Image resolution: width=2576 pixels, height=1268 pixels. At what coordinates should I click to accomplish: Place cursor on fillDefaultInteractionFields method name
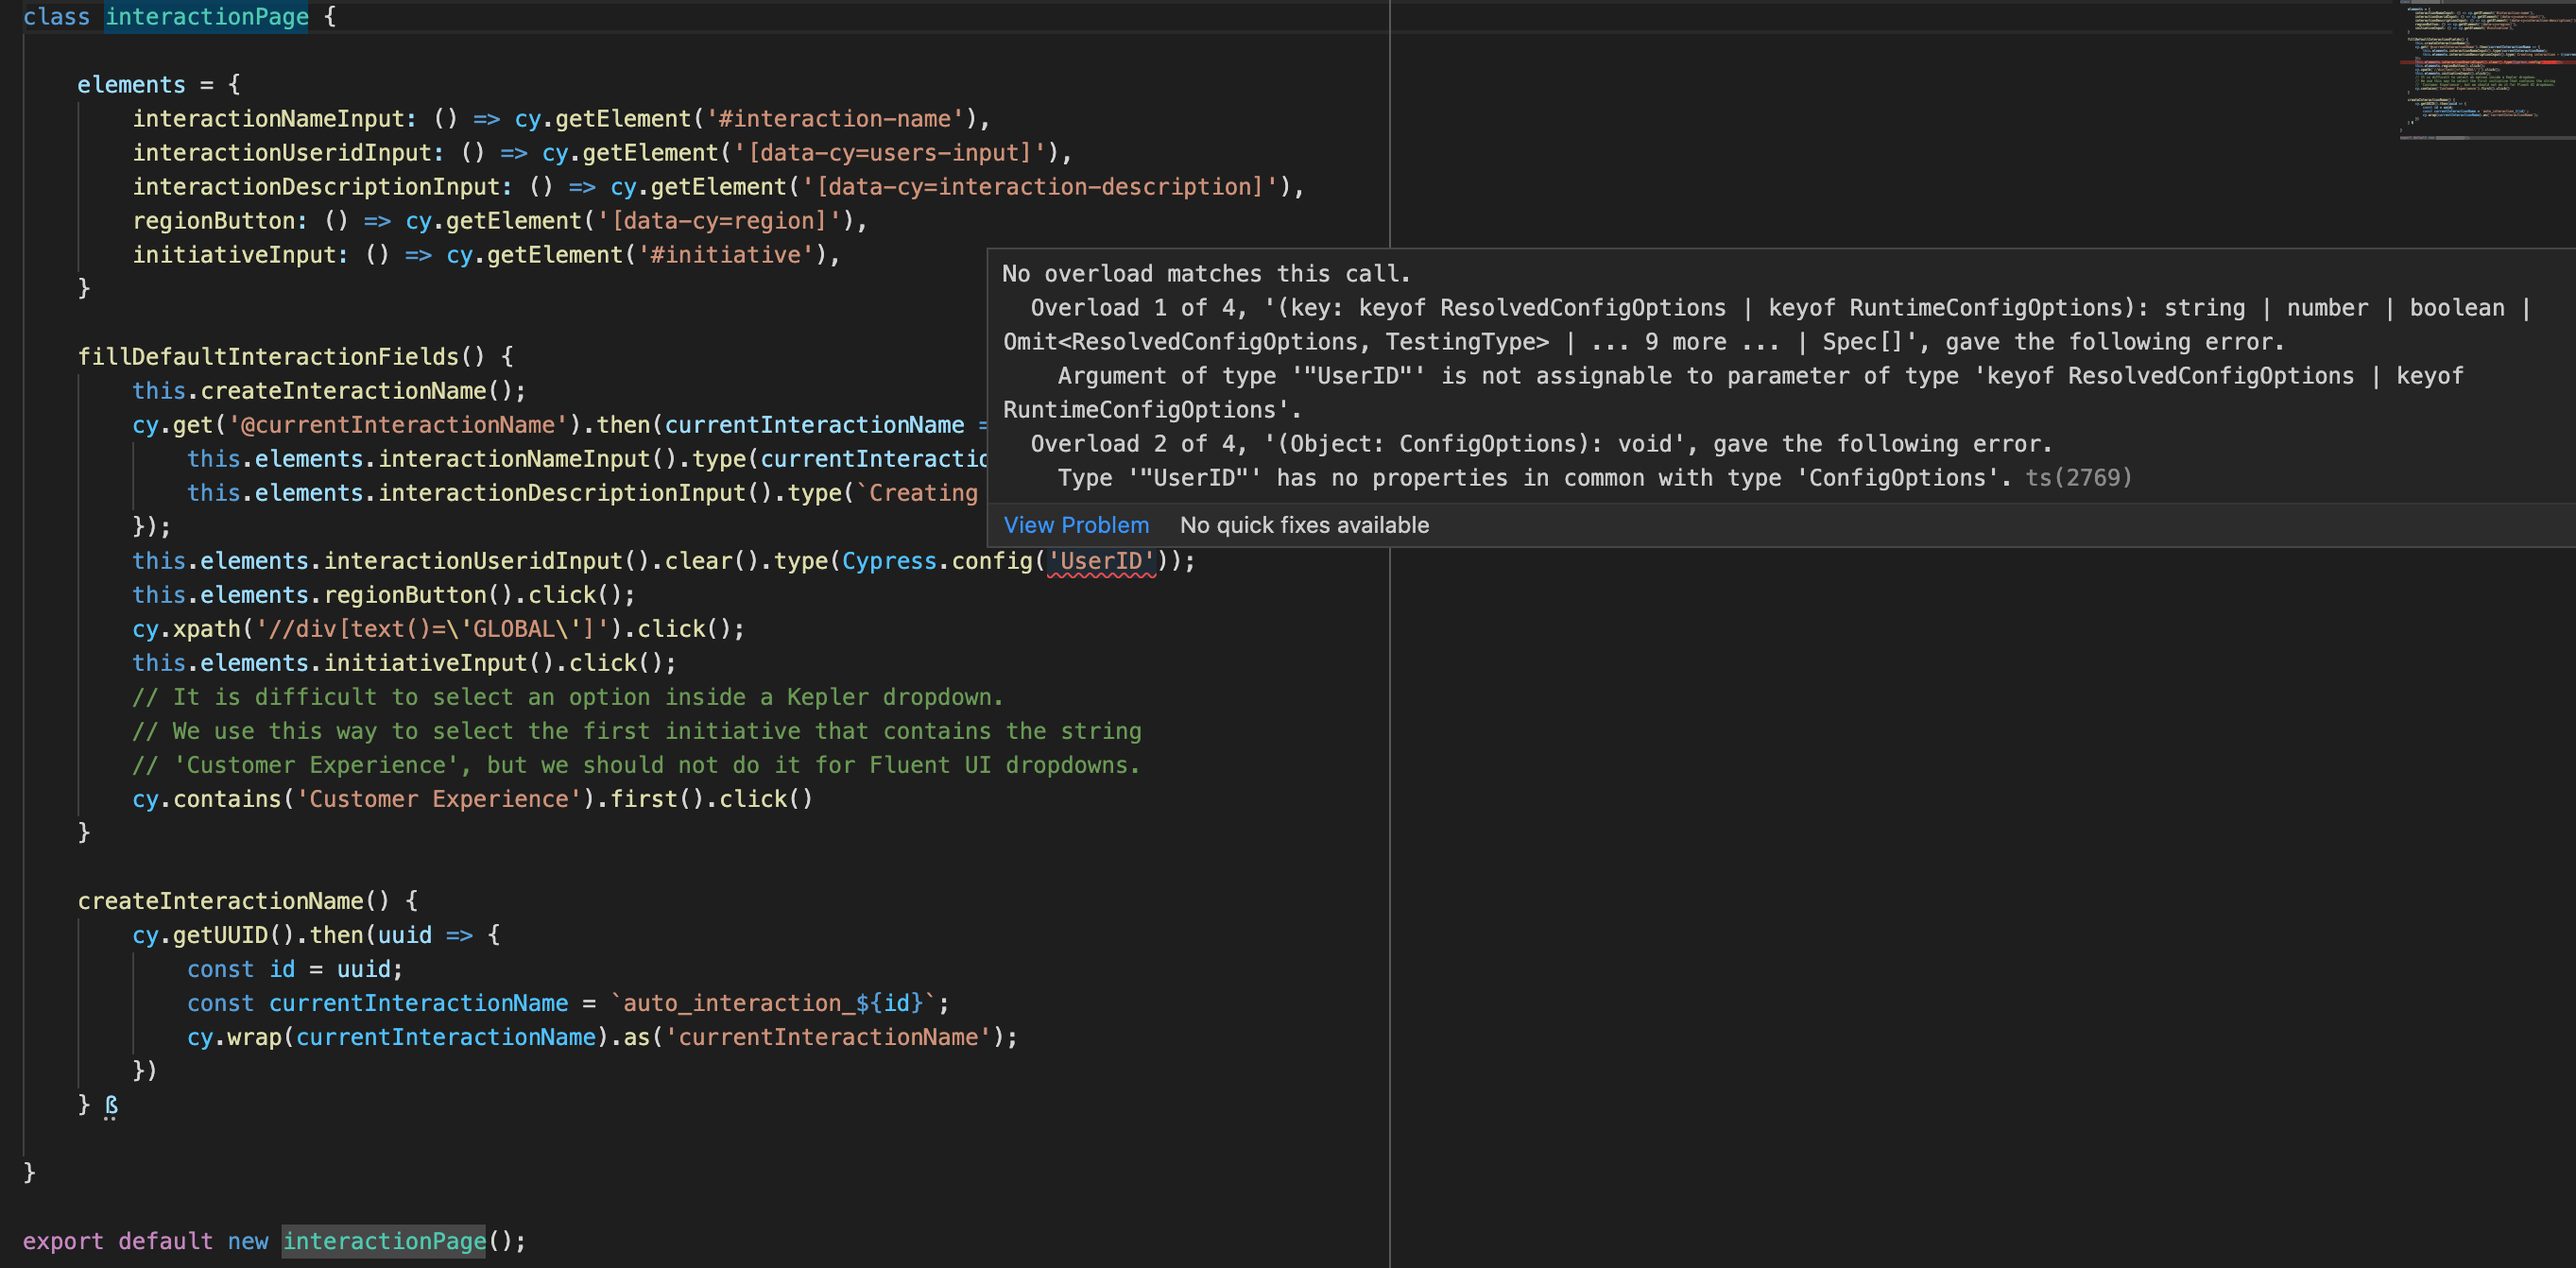pyautogui.click(x=268, y=357)
